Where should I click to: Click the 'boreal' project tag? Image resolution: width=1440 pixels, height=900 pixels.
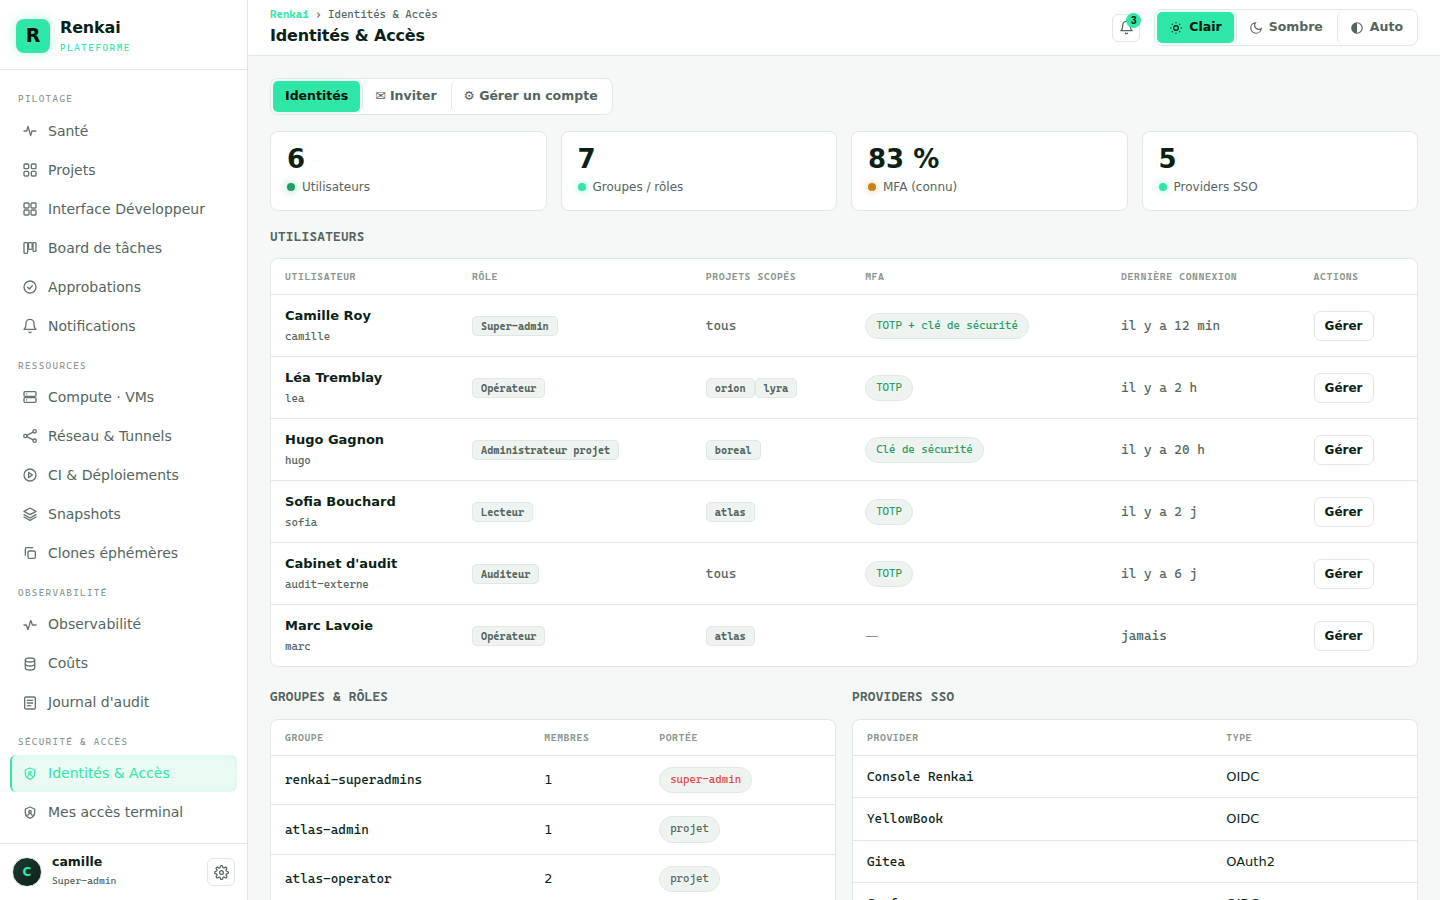733,450
